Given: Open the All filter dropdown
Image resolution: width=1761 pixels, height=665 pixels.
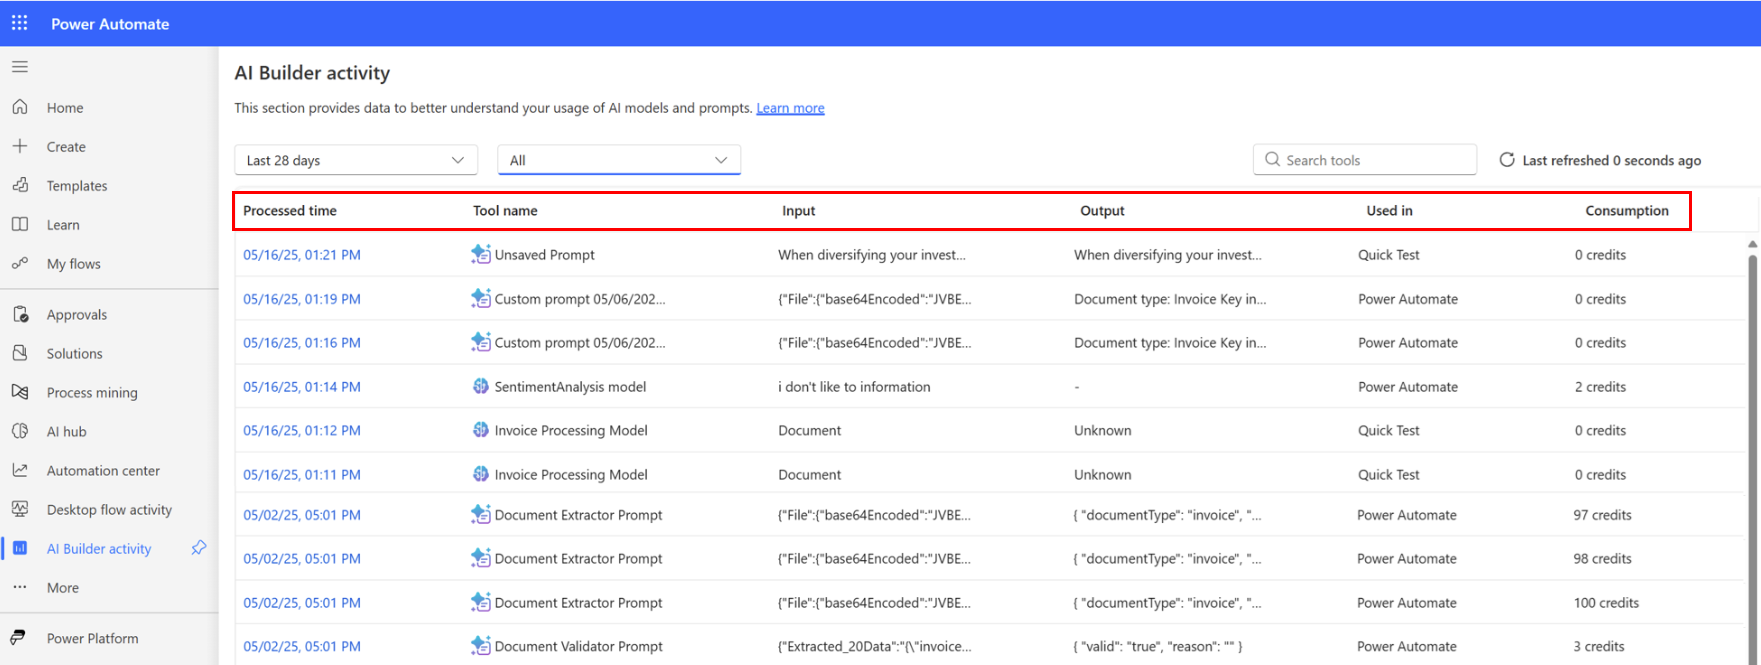Looking at the screenshot, I should 619,160.
